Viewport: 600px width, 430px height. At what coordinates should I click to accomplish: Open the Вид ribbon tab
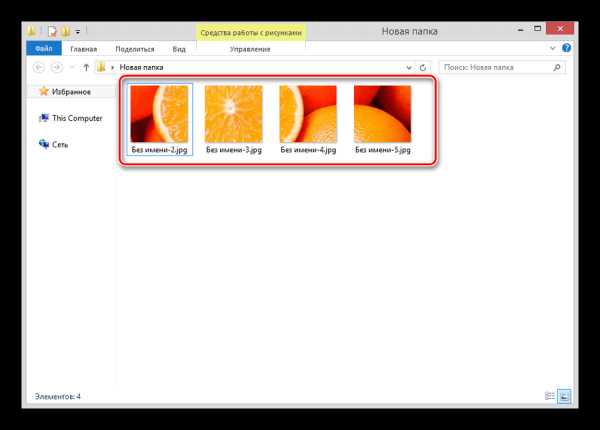(x=179, y=49)
